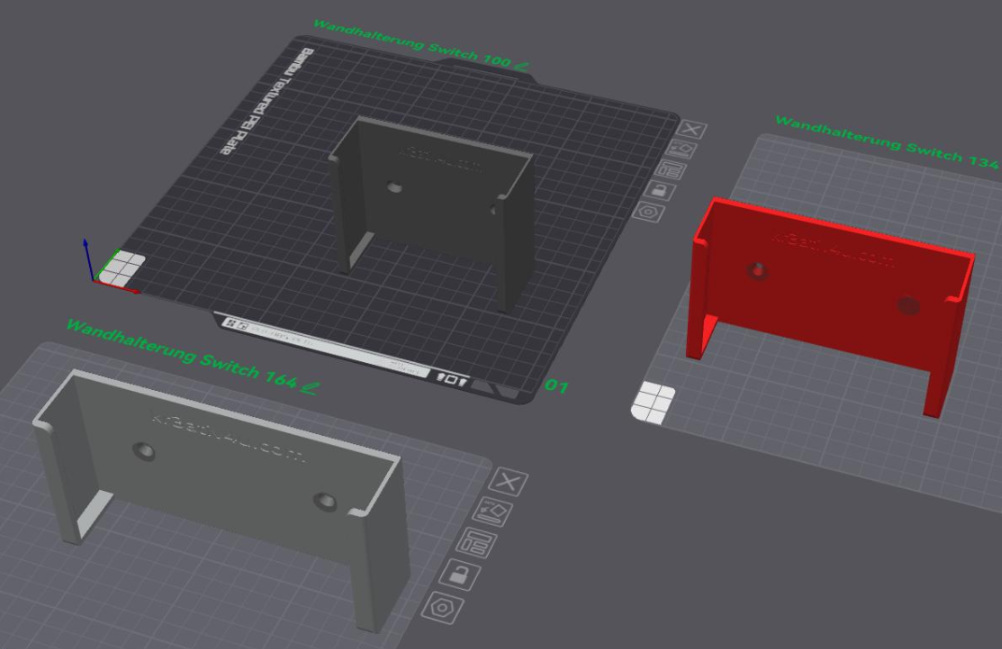The image size is (1002, 649).
Task: Click the orient icon beside plate Switch 100
Action: 683,149
